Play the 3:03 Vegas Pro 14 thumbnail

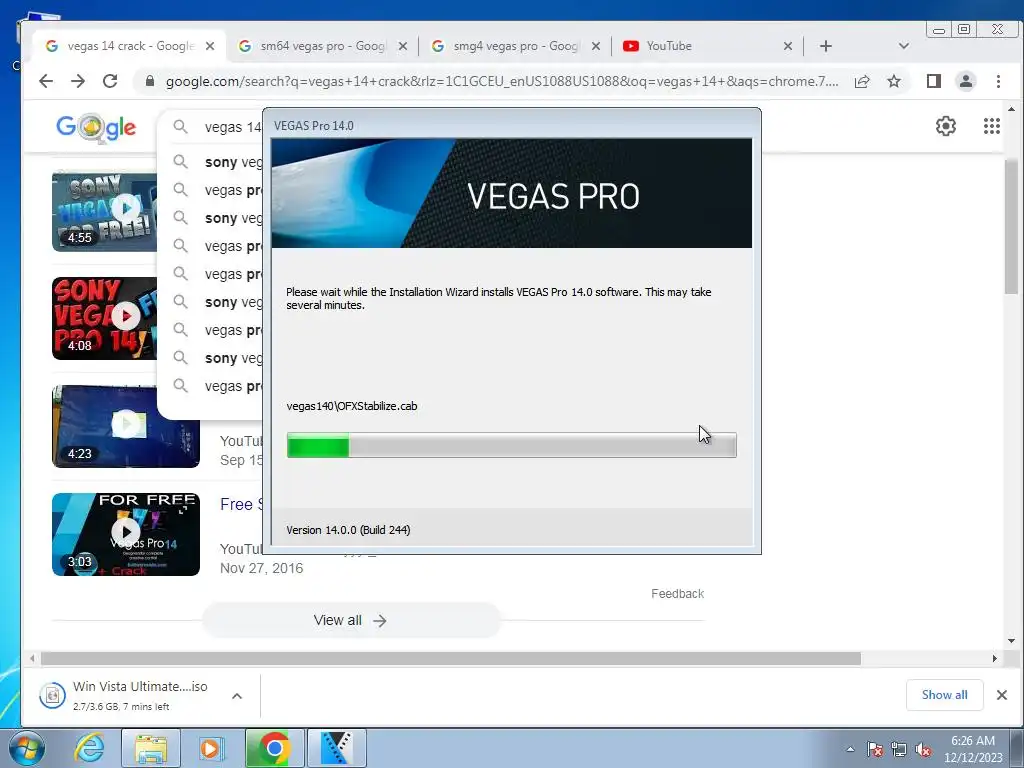click(x=126, y=534)
